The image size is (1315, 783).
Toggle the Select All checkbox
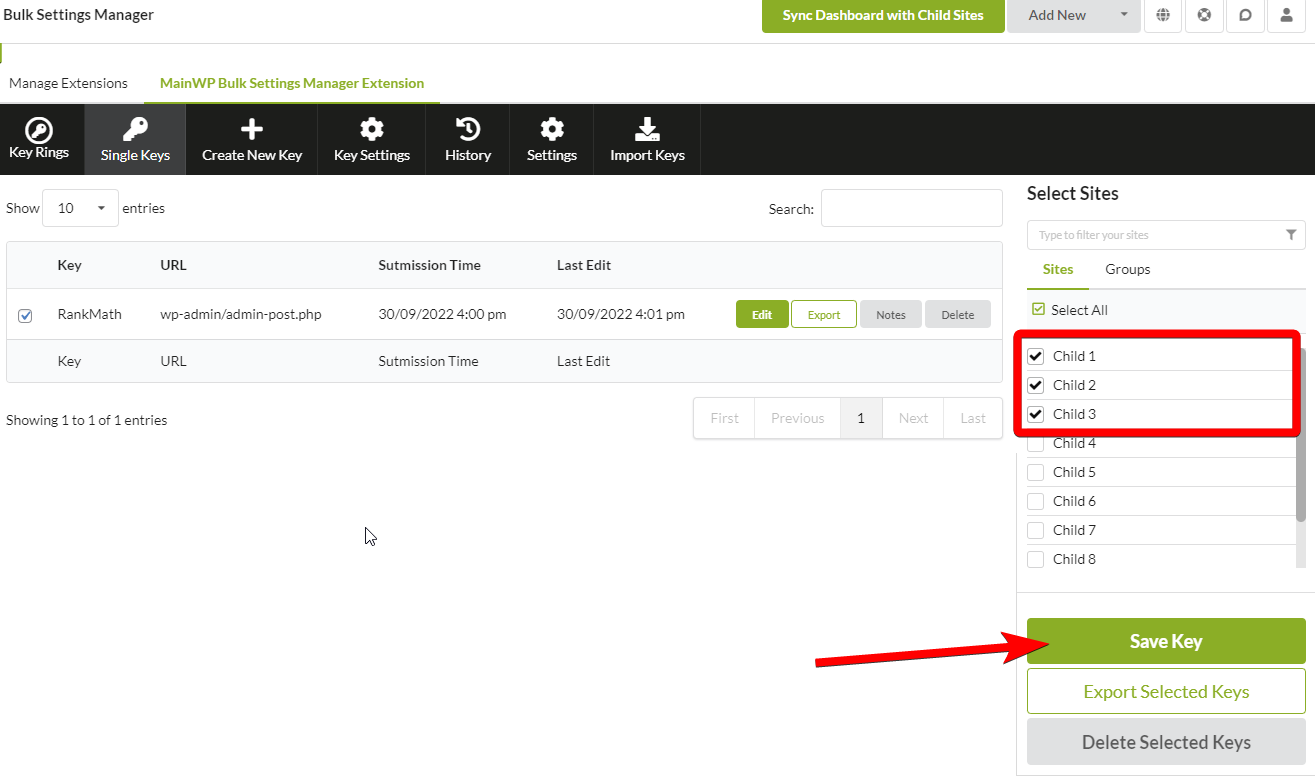point(1038,310)
